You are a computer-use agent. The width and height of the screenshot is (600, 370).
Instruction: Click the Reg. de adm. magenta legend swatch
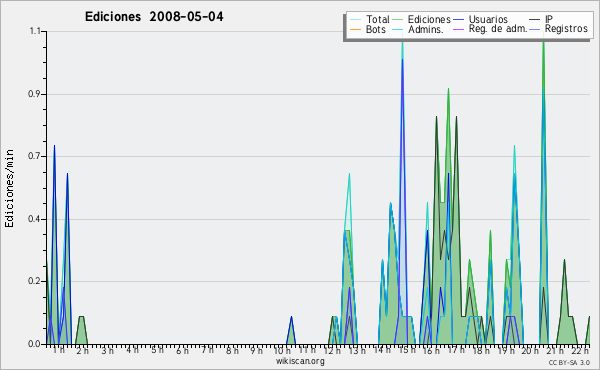[x=458, y=29]
